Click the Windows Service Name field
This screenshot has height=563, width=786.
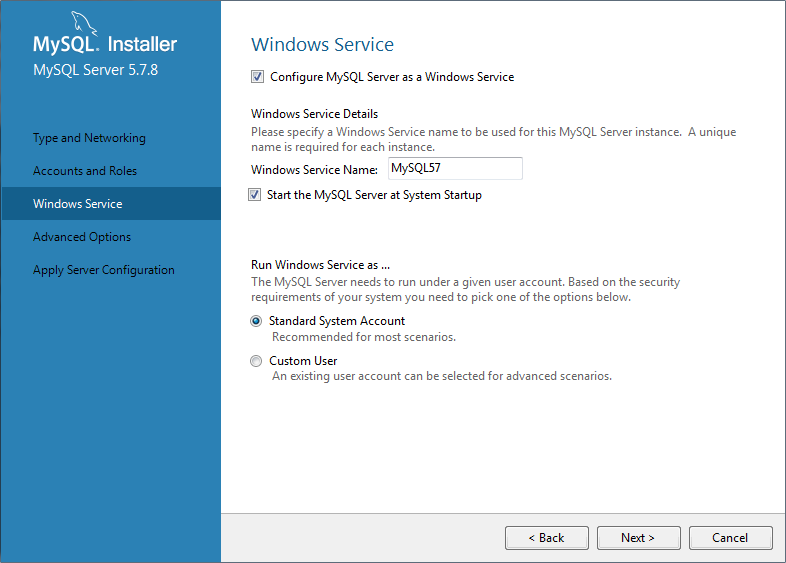[x=455, y=168]
